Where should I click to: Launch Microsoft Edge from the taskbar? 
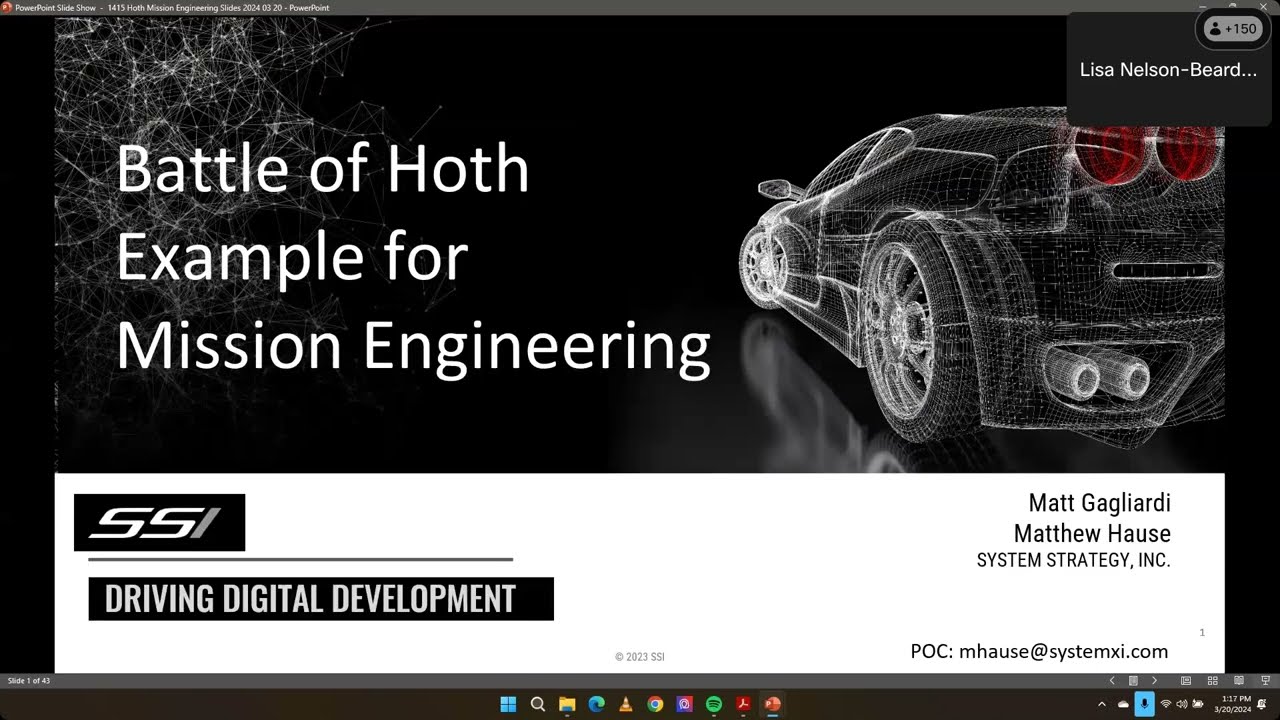pos(596,704)
